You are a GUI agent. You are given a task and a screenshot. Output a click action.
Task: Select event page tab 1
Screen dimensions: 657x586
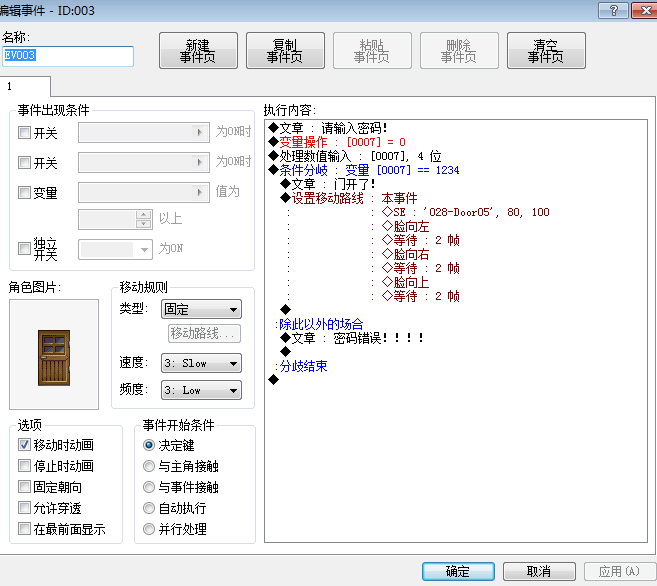click(25, 87)
